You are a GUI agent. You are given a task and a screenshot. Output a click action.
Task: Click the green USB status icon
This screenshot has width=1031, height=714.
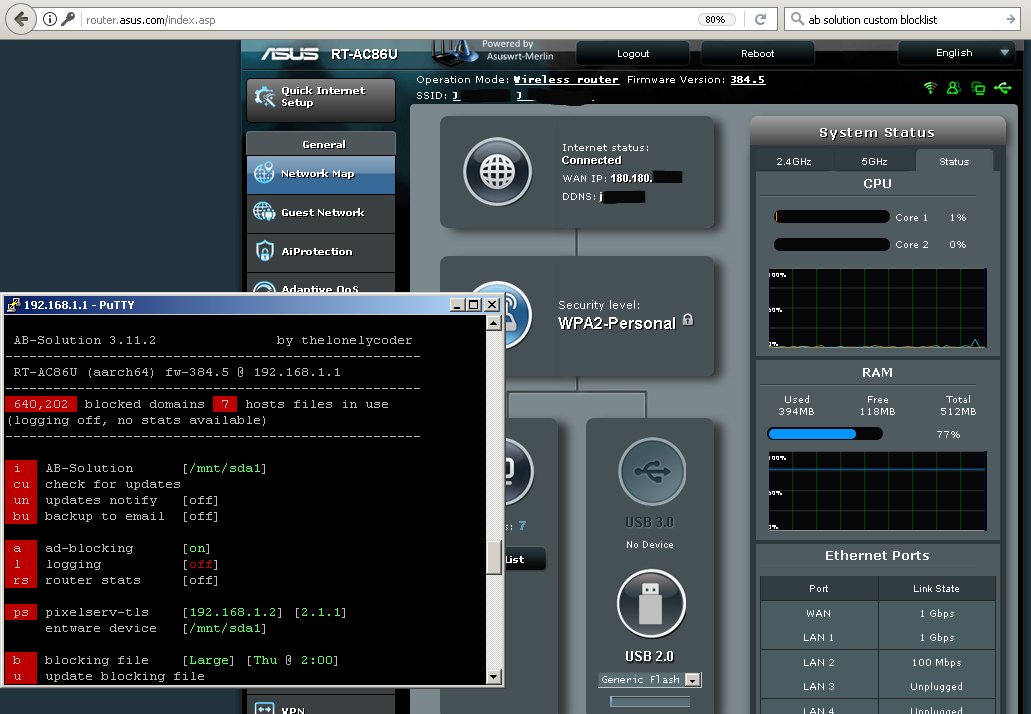pyautogui.click(x=1003, y=87)
